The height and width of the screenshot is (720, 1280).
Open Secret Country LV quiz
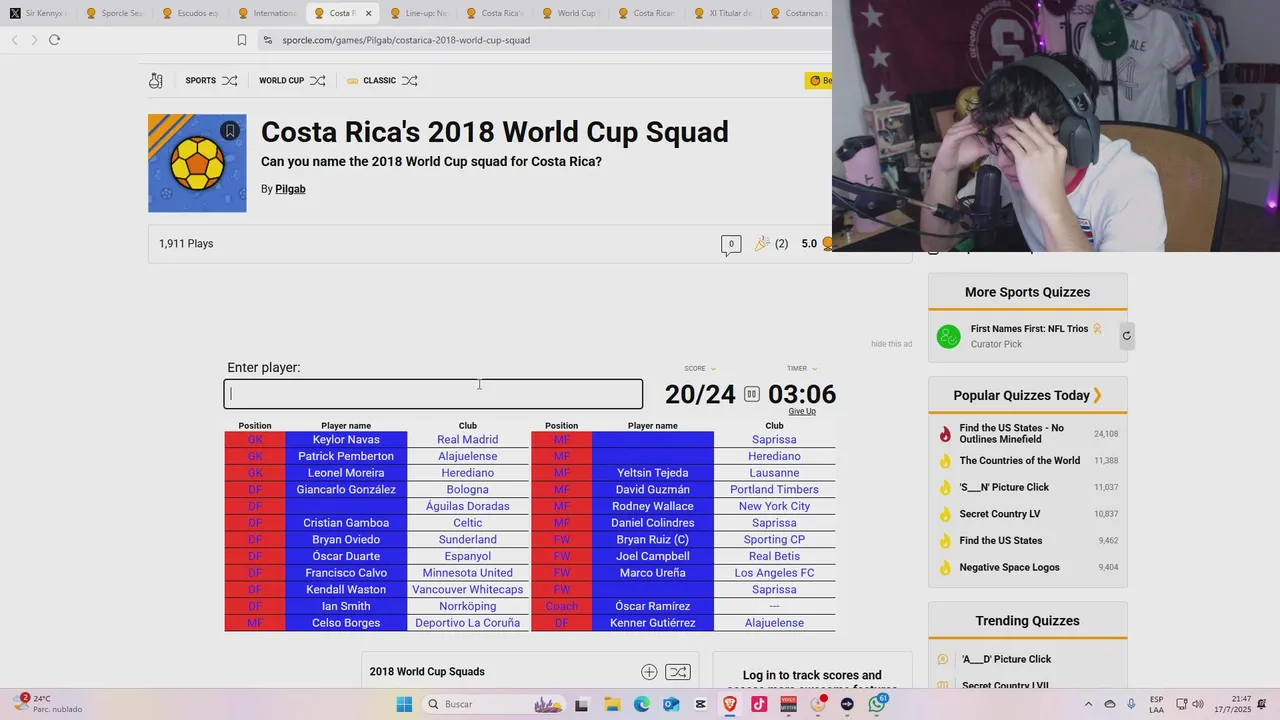pyautogui.click(x=999, y=514)
